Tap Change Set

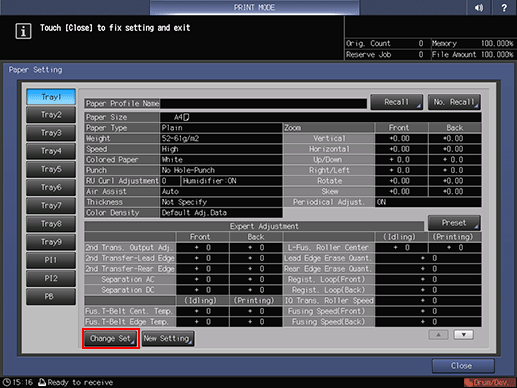click(x=111, y=339)
